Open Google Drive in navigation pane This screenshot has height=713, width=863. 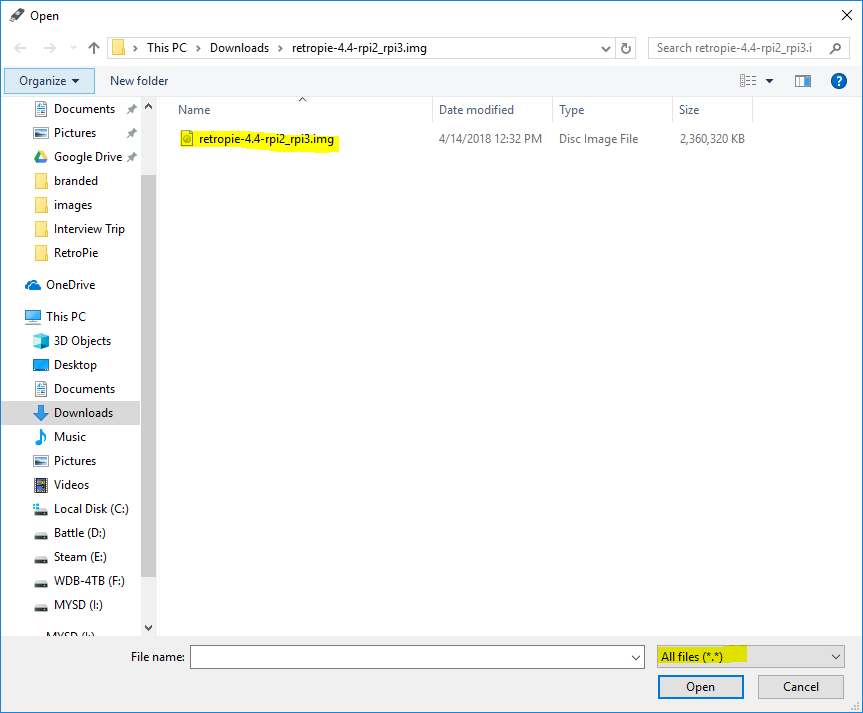point(88,157)
